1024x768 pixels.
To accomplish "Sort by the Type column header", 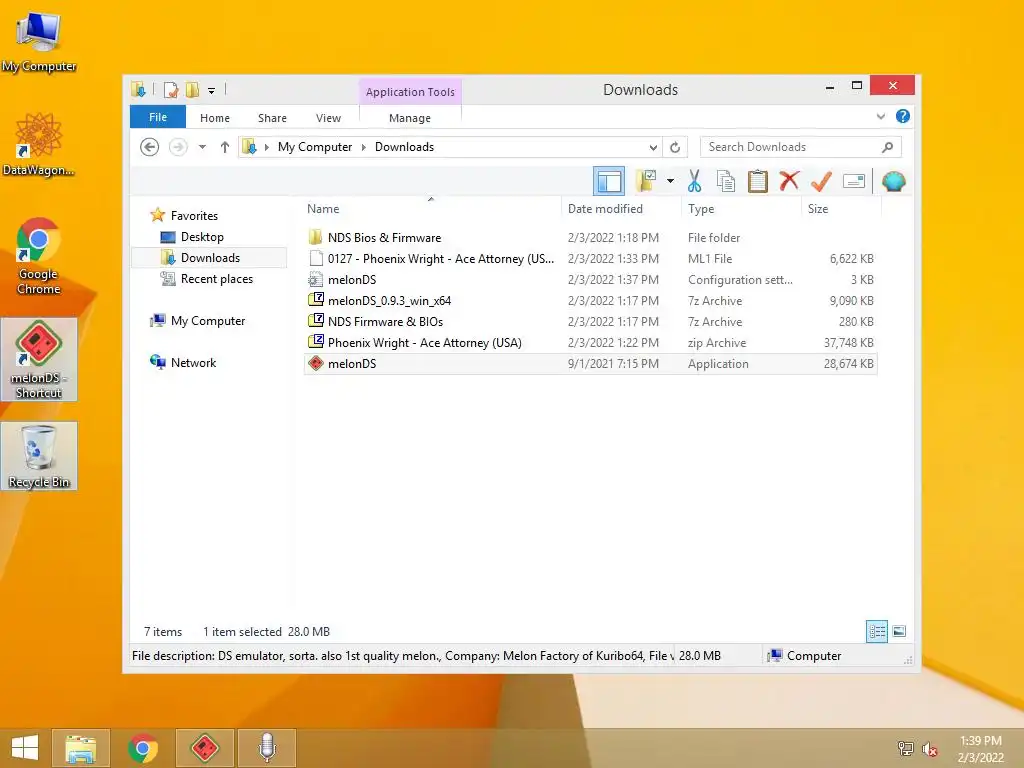I will point(701,209).
